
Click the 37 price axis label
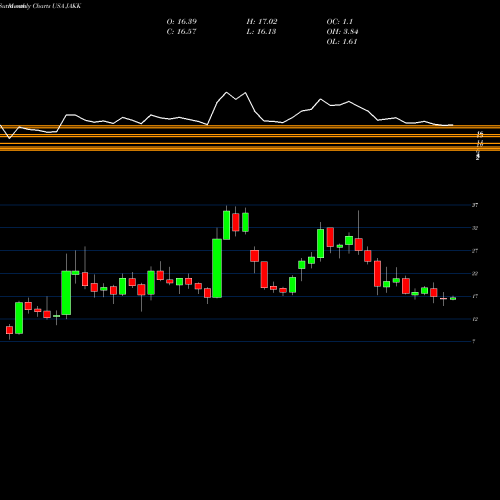(475, 205)
